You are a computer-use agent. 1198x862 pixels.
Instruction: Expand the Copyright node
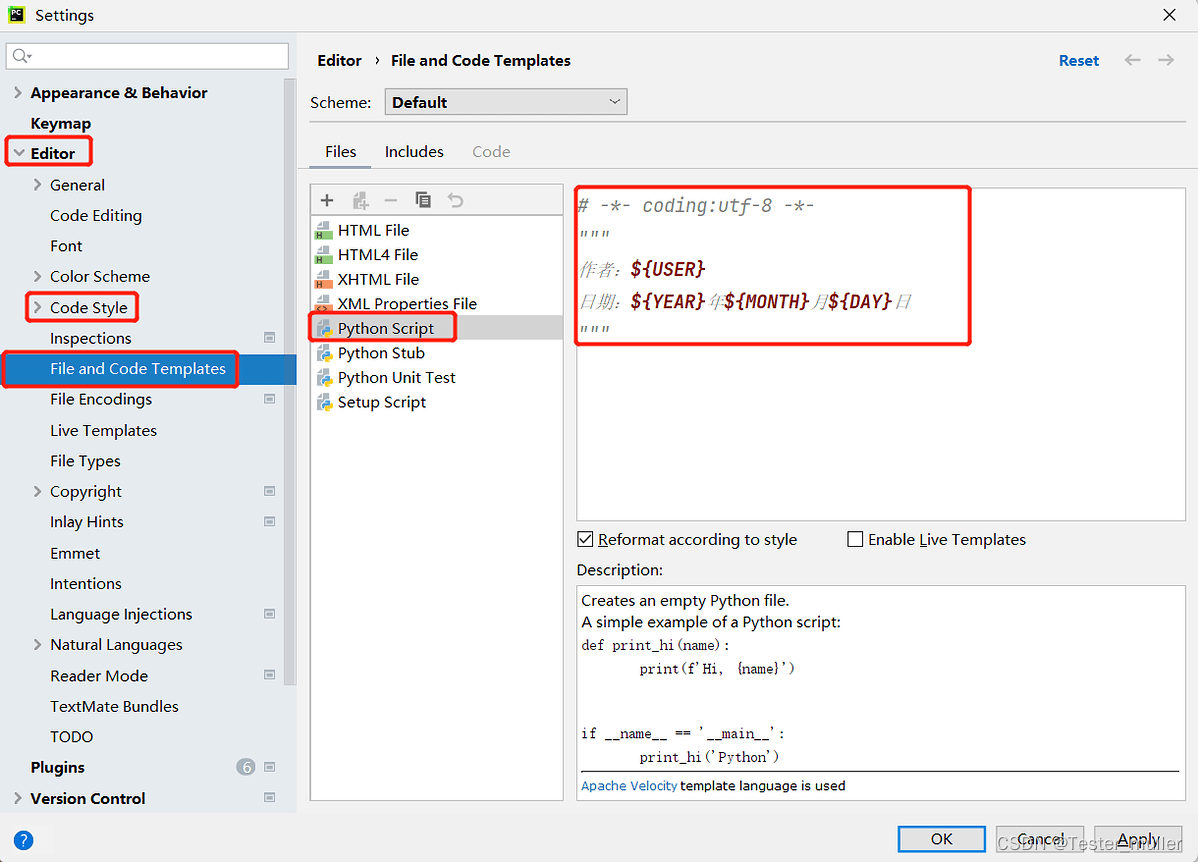tap(37, 491)
